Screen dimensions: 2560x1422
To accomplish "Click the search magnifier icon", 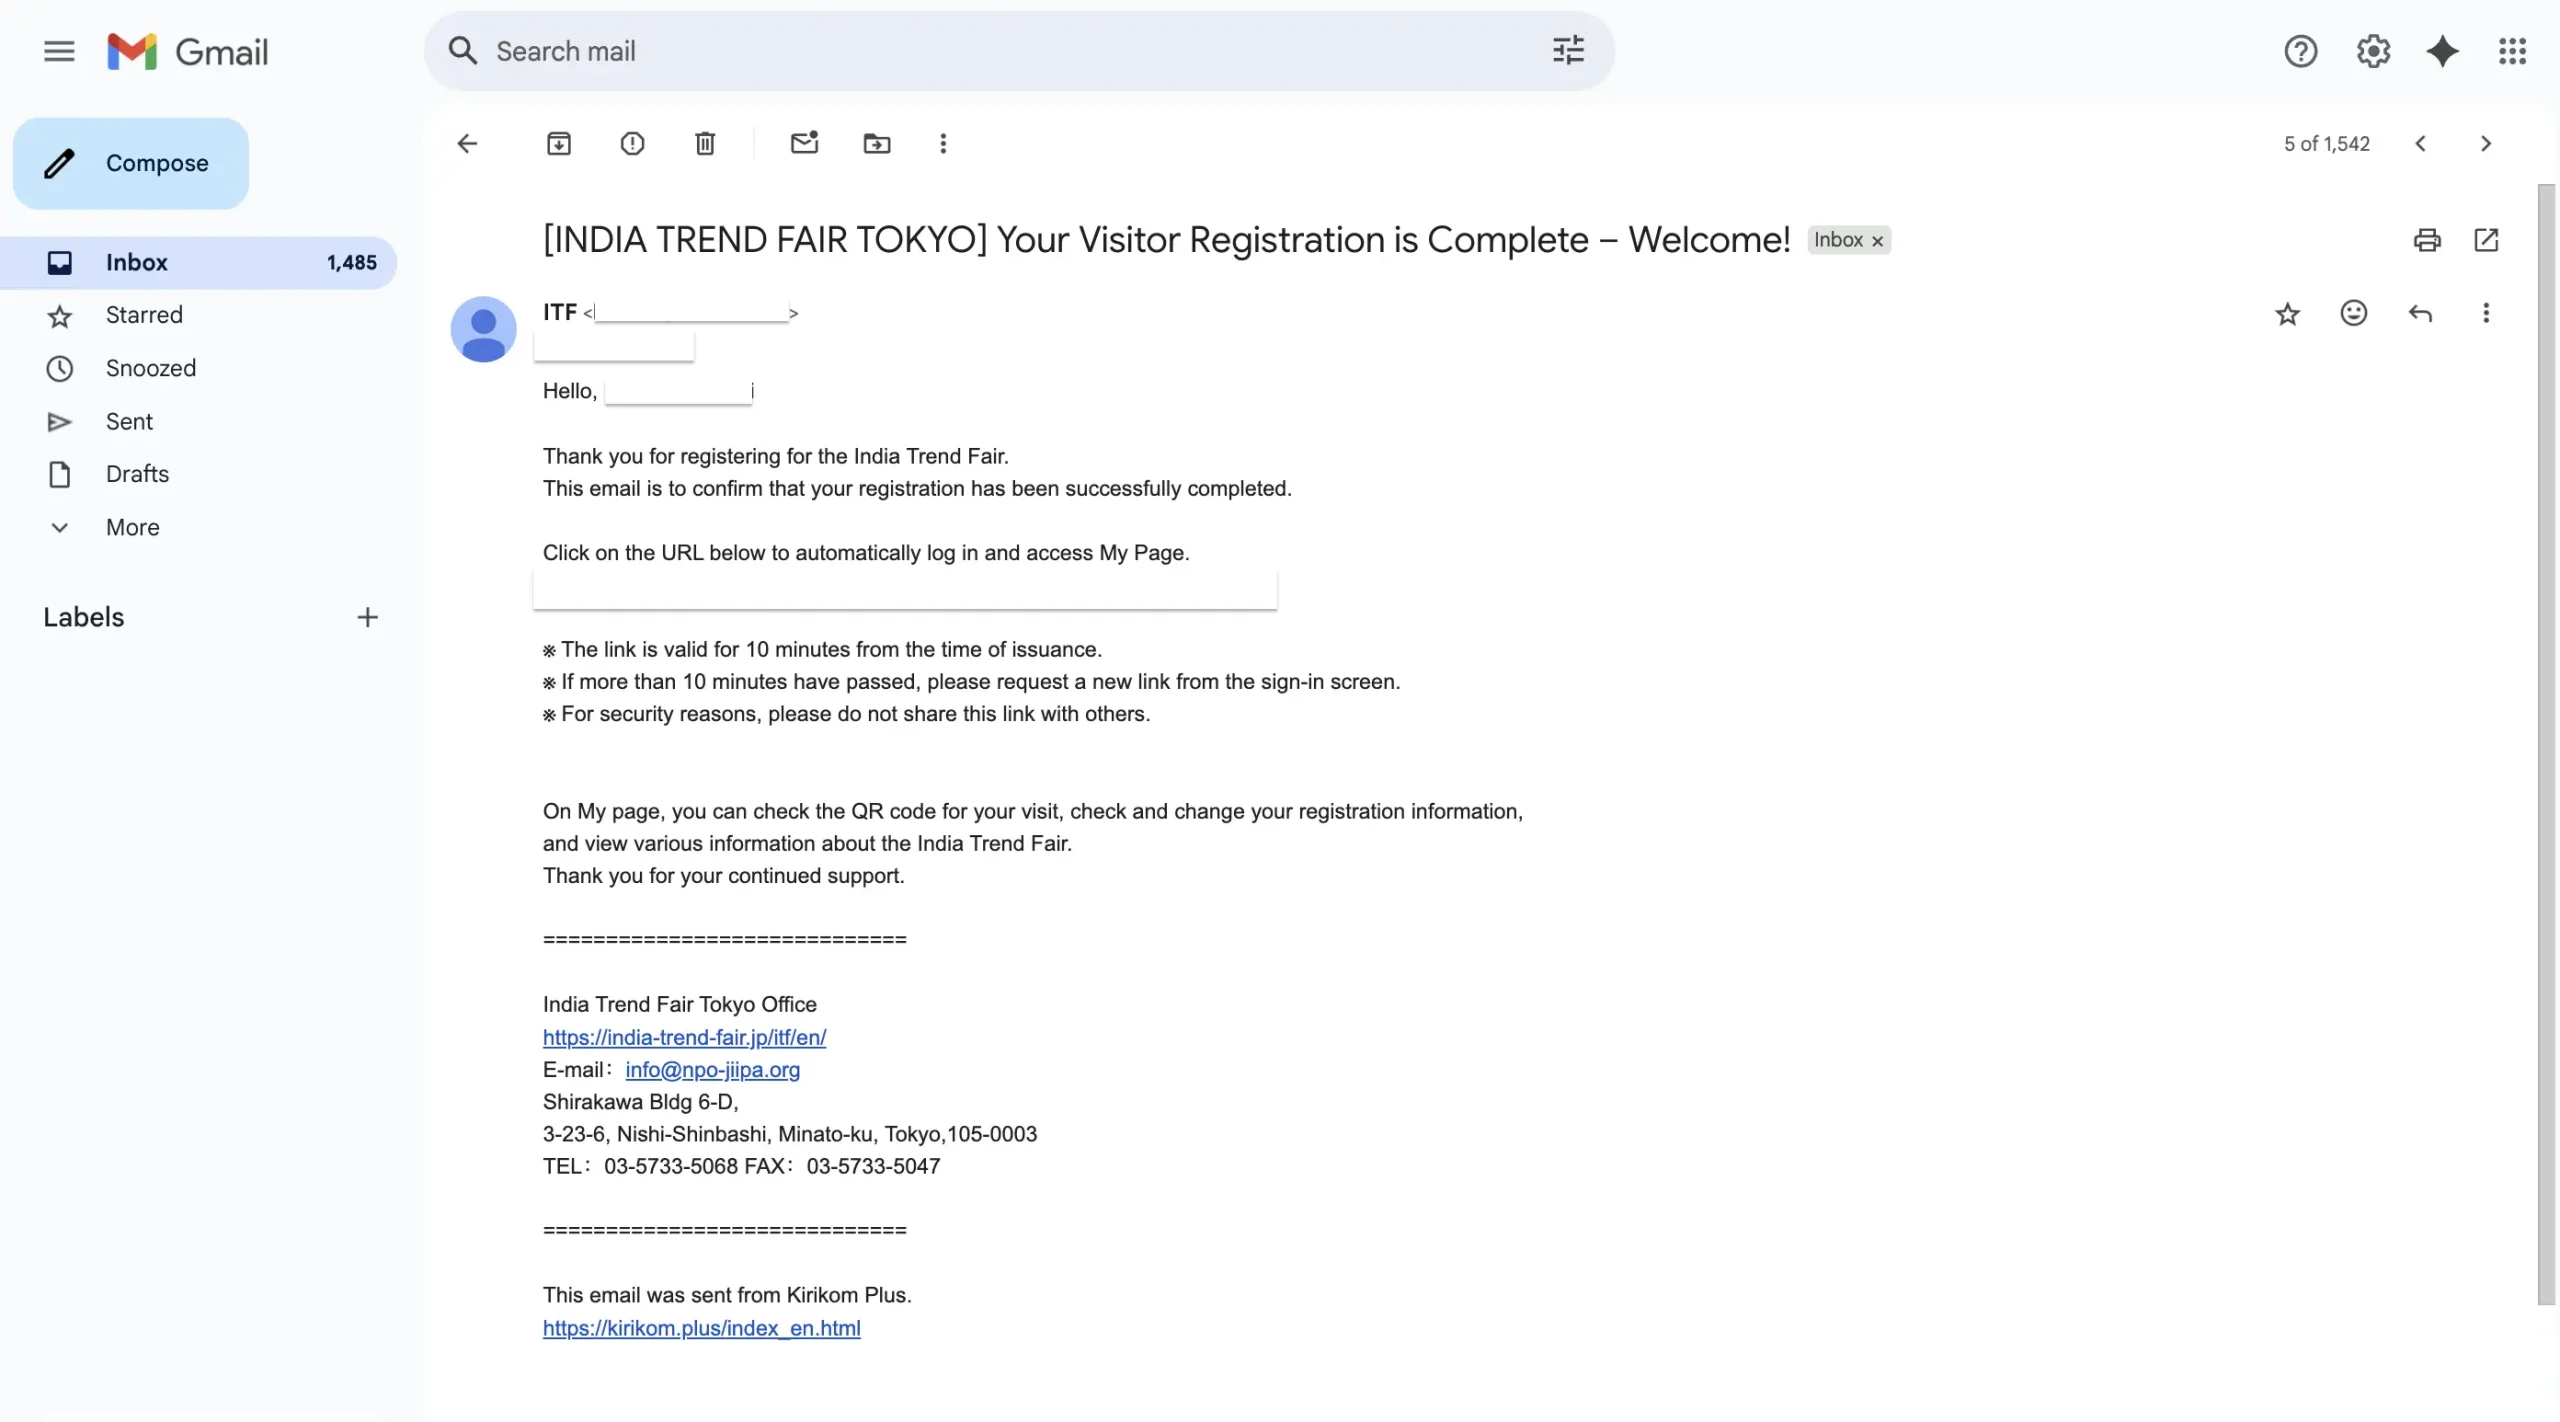I will click(462, 51).
